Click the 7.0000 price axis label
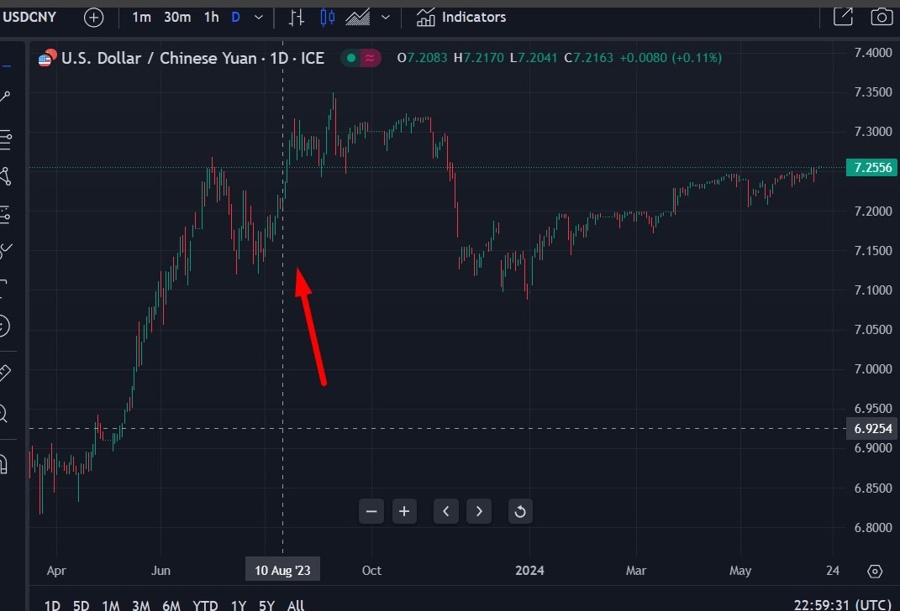The width and height of the screenshot is (900, 611). click(x=873, y=369)
